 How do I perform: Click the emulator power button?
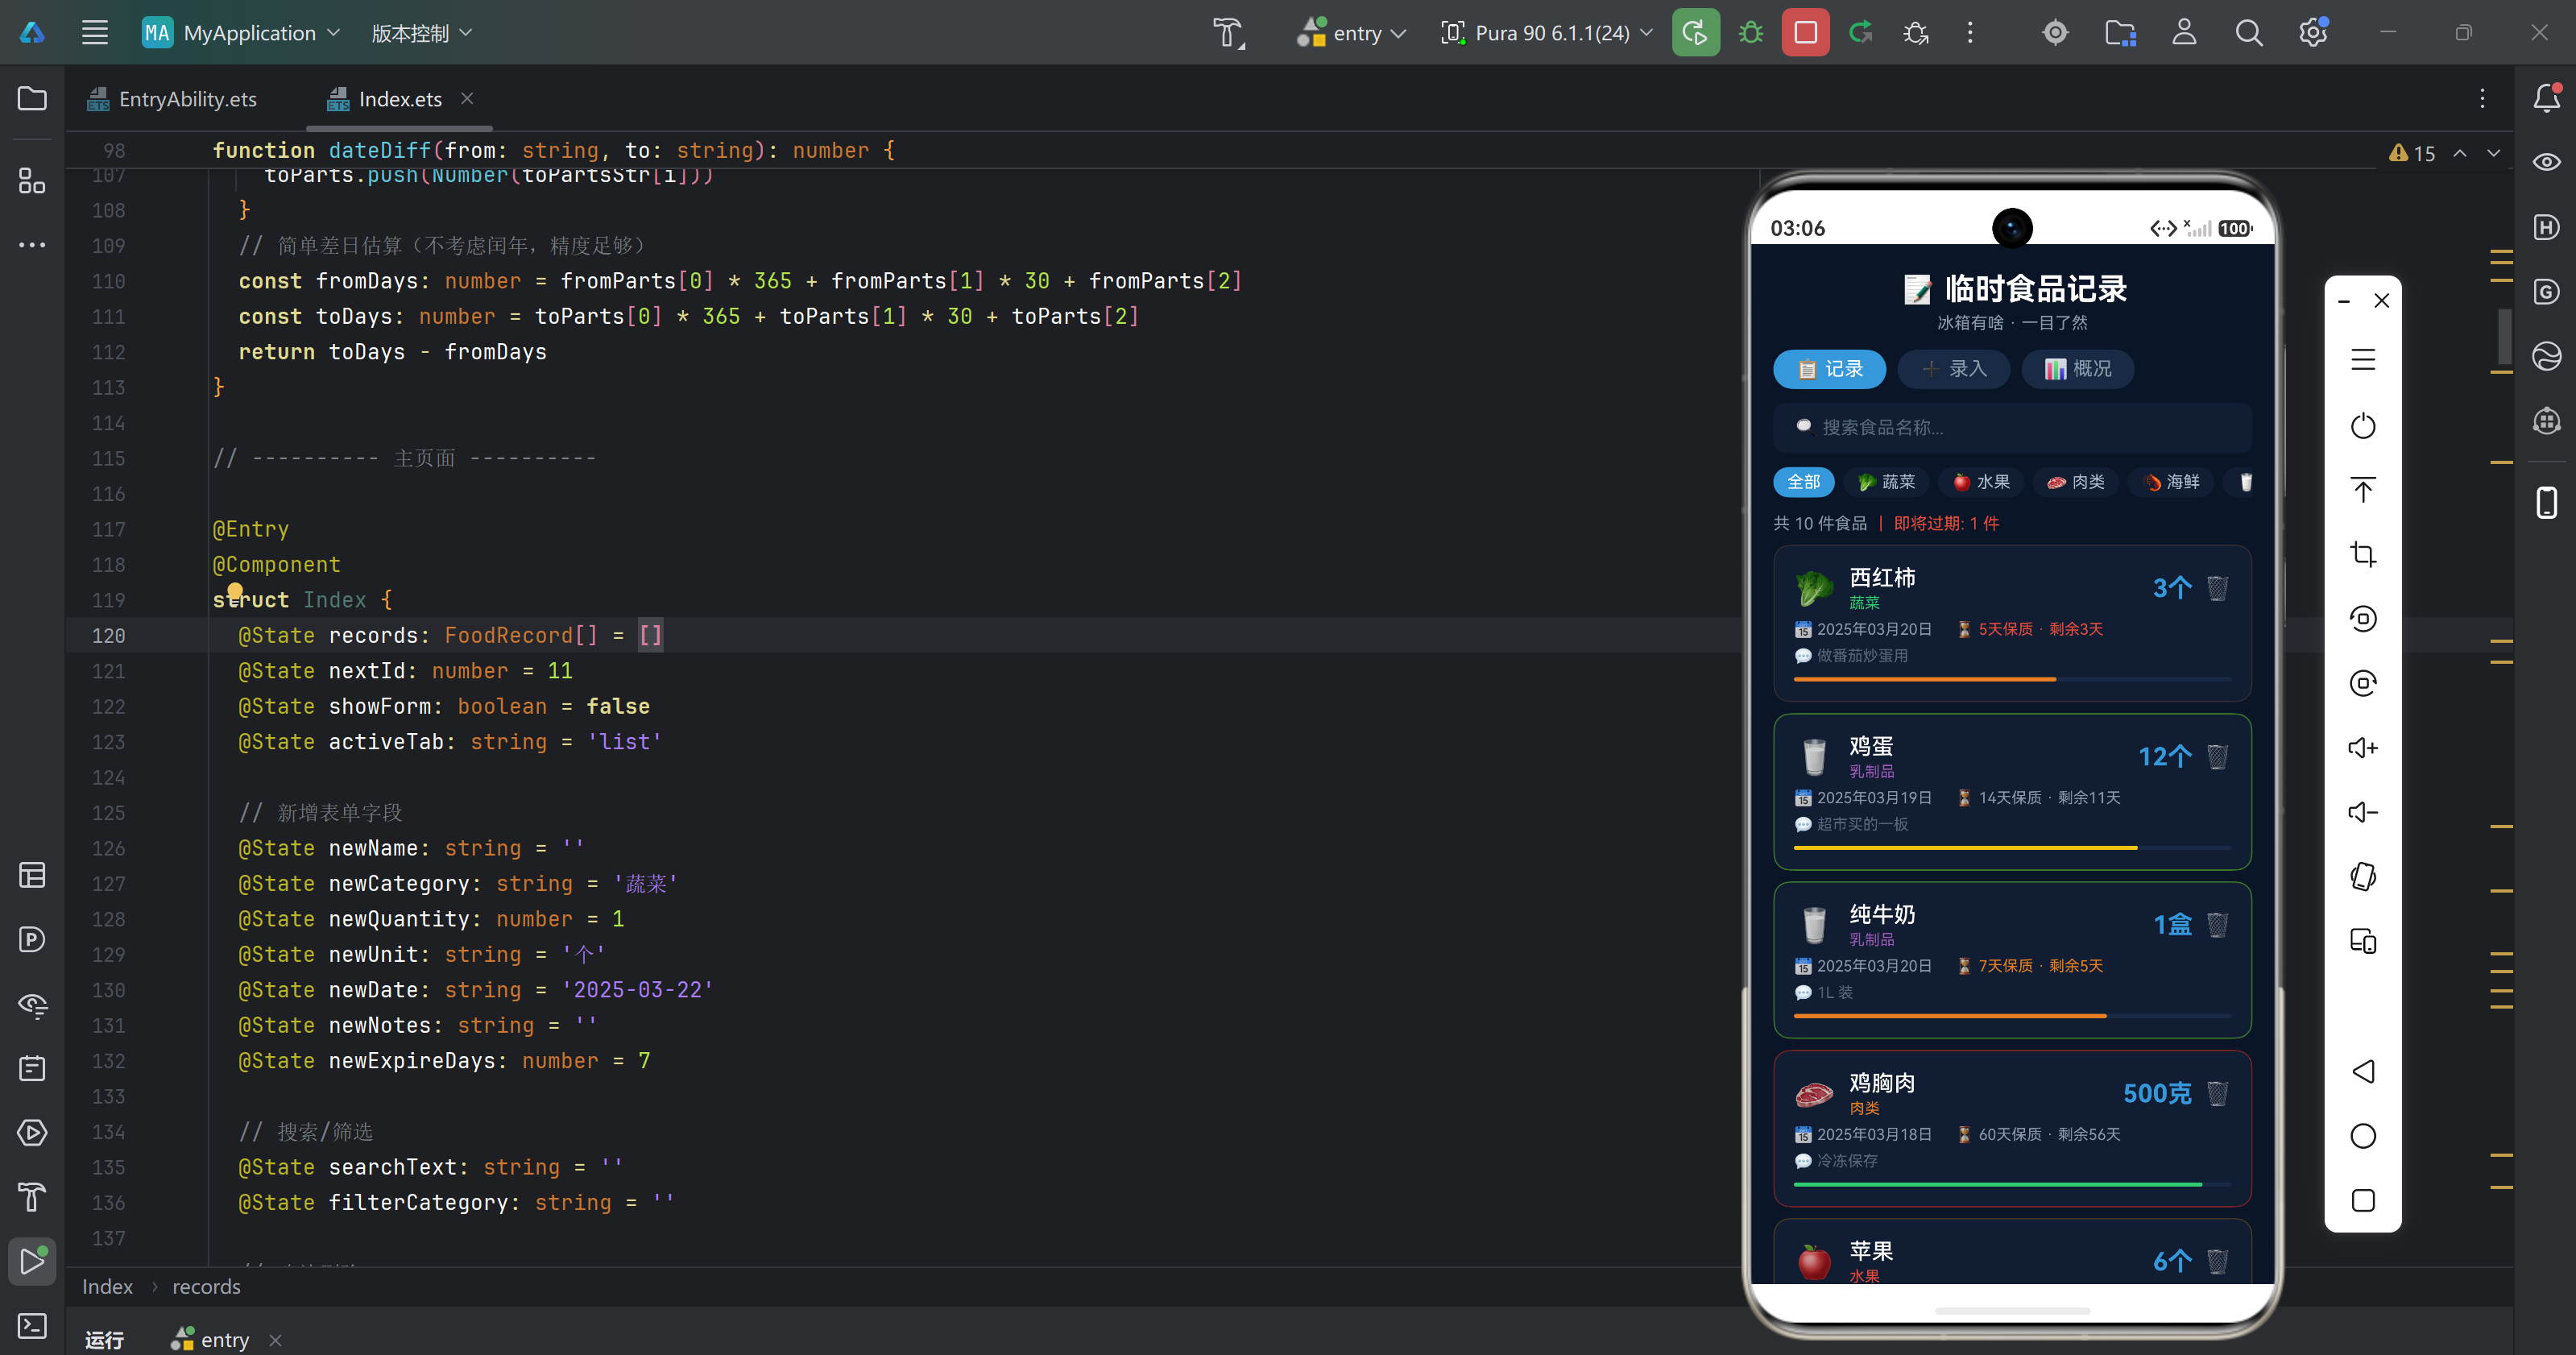2362,426
